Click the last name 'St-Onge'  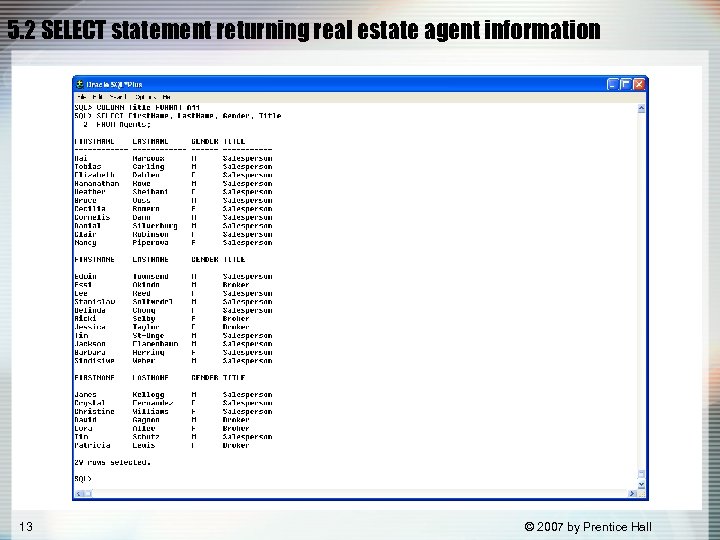[x=148, y=336]
